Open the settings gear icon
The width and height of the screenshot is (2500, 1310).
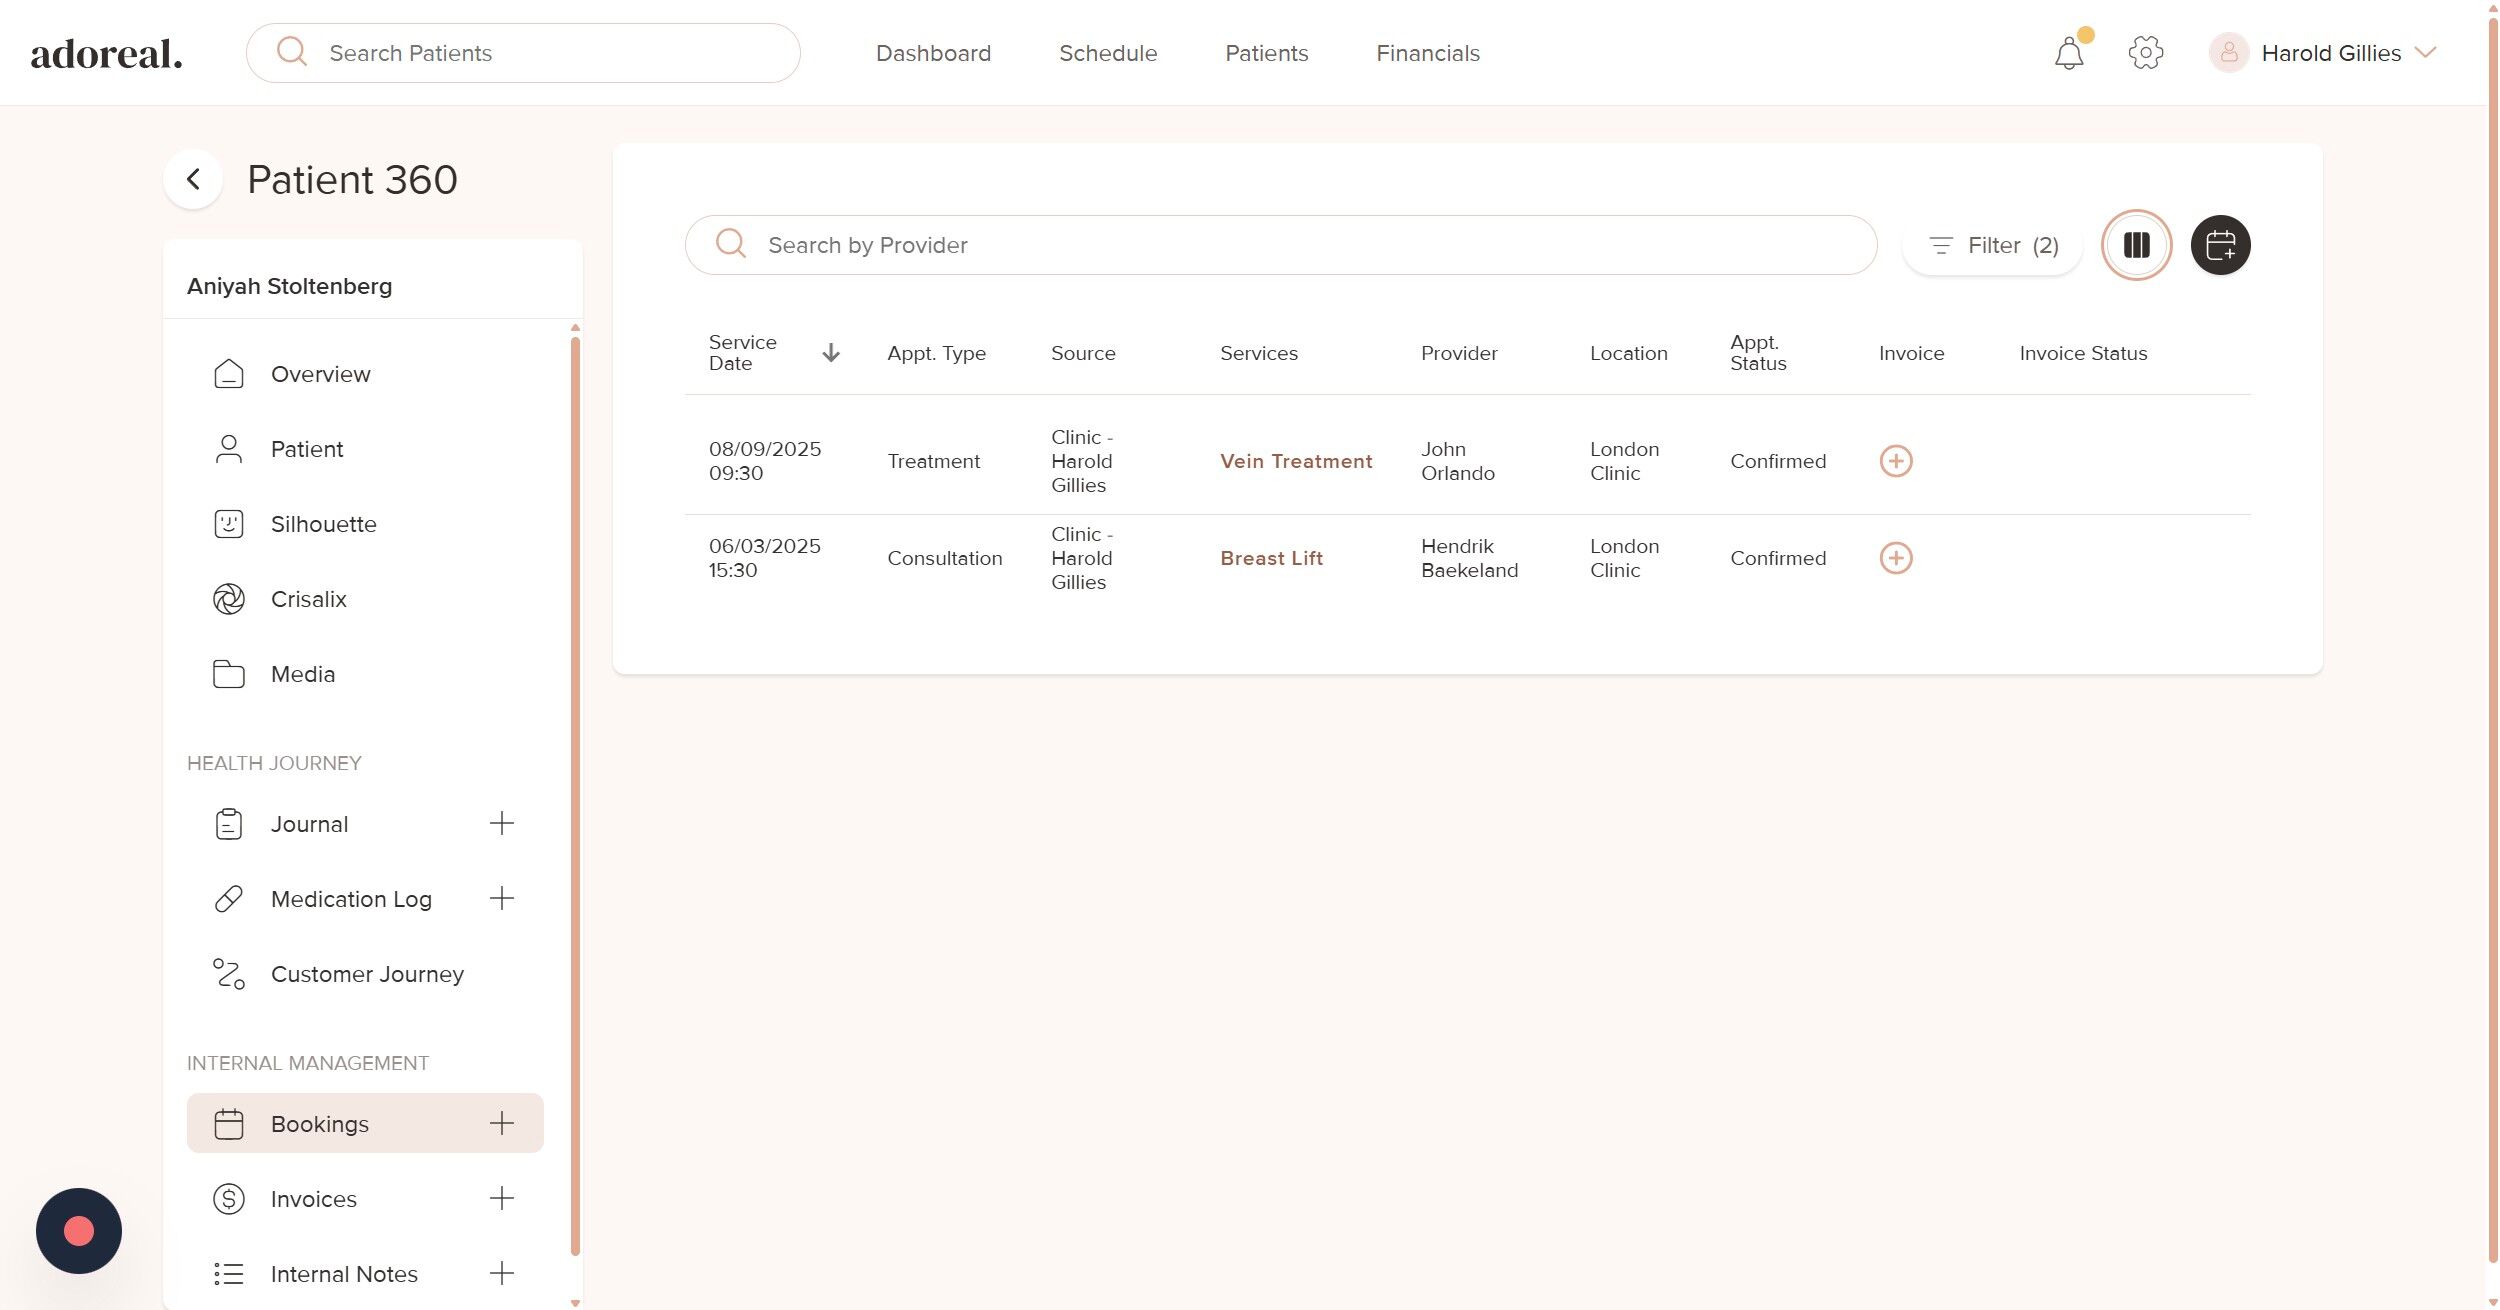coord(2145,53)
